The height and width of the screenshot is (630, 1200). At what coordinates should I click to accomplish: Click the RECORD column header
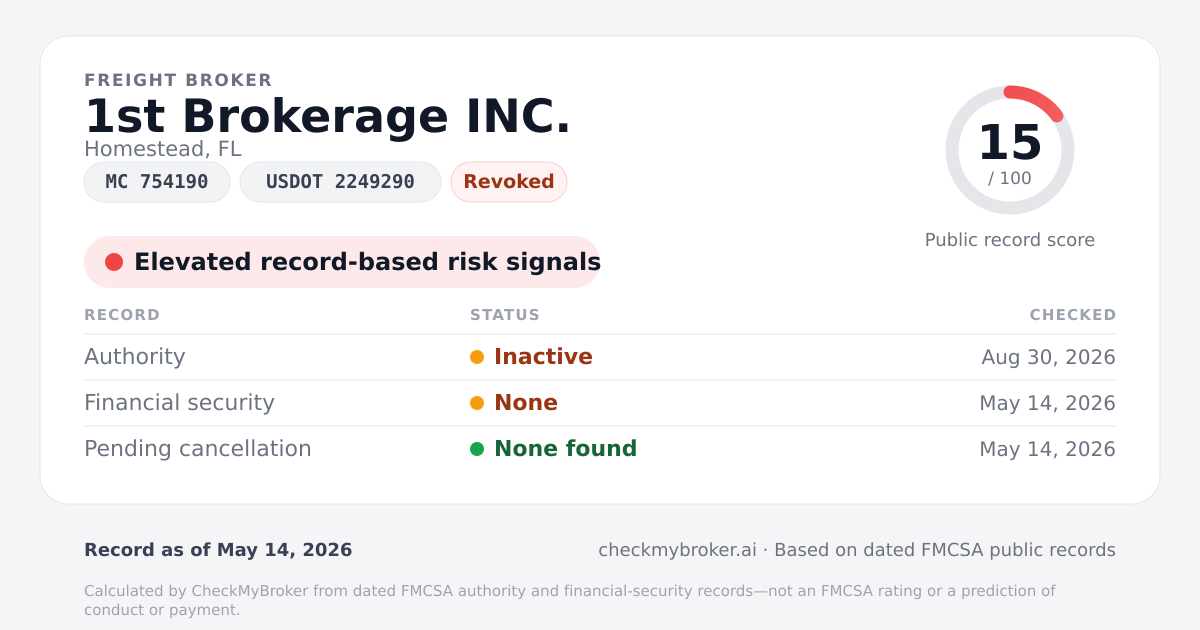(x=122, y=315)
